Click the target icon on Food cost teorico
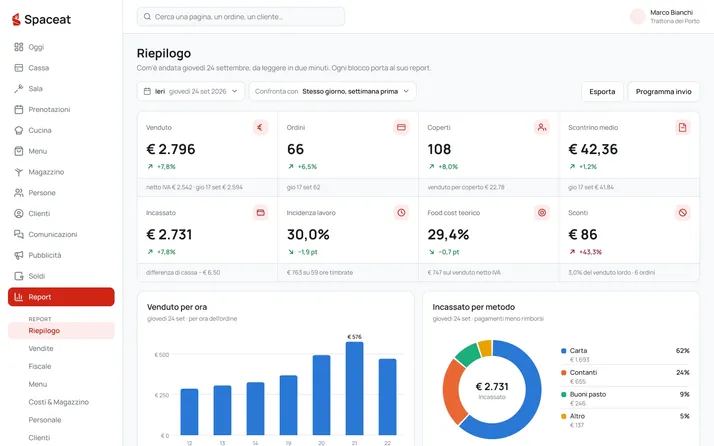 [542, 213]
